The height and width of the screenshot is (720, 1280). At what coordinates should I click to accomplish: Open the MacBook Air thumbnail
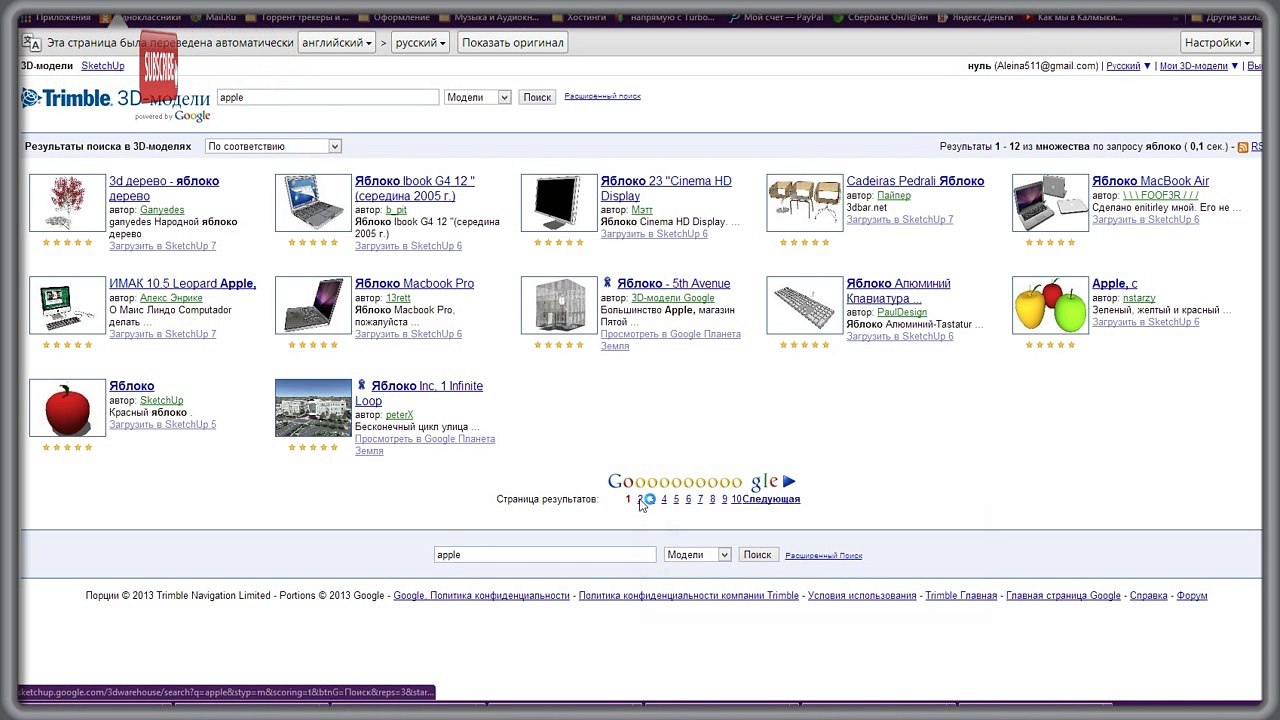coord(1050,203)
